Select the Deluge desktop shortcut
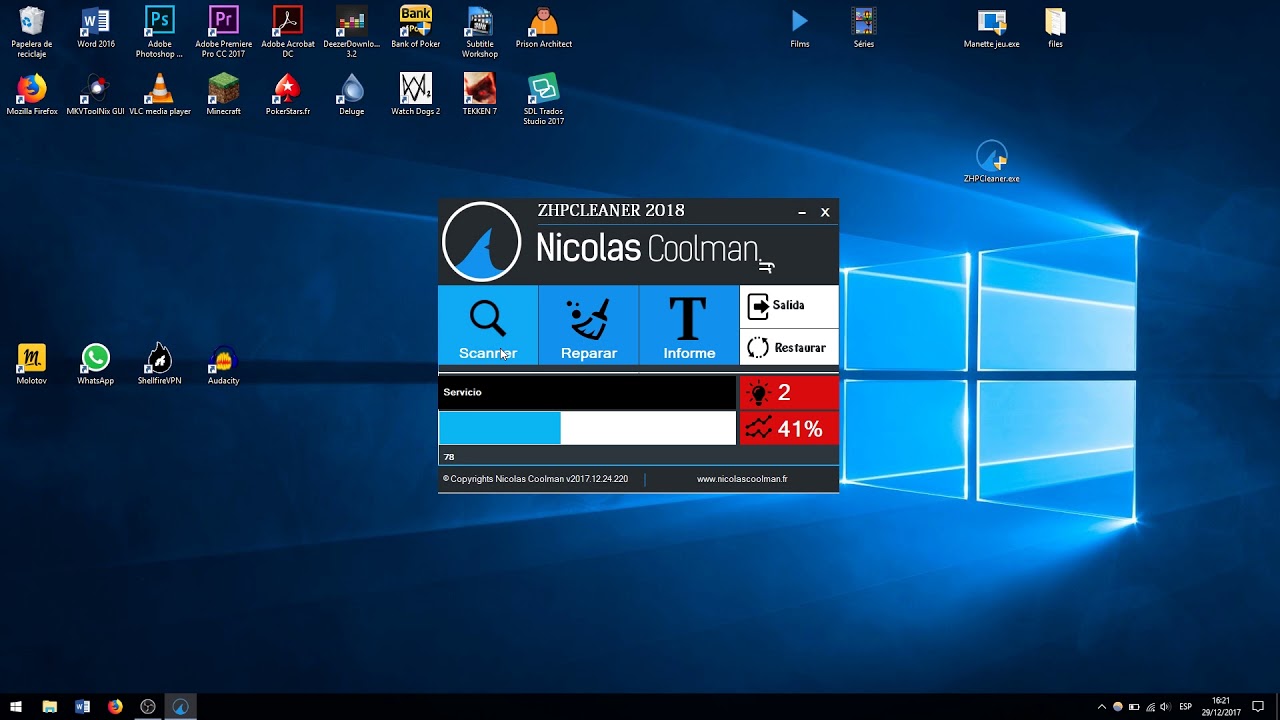Screen dimensions: 1280x720 point(352,95)
